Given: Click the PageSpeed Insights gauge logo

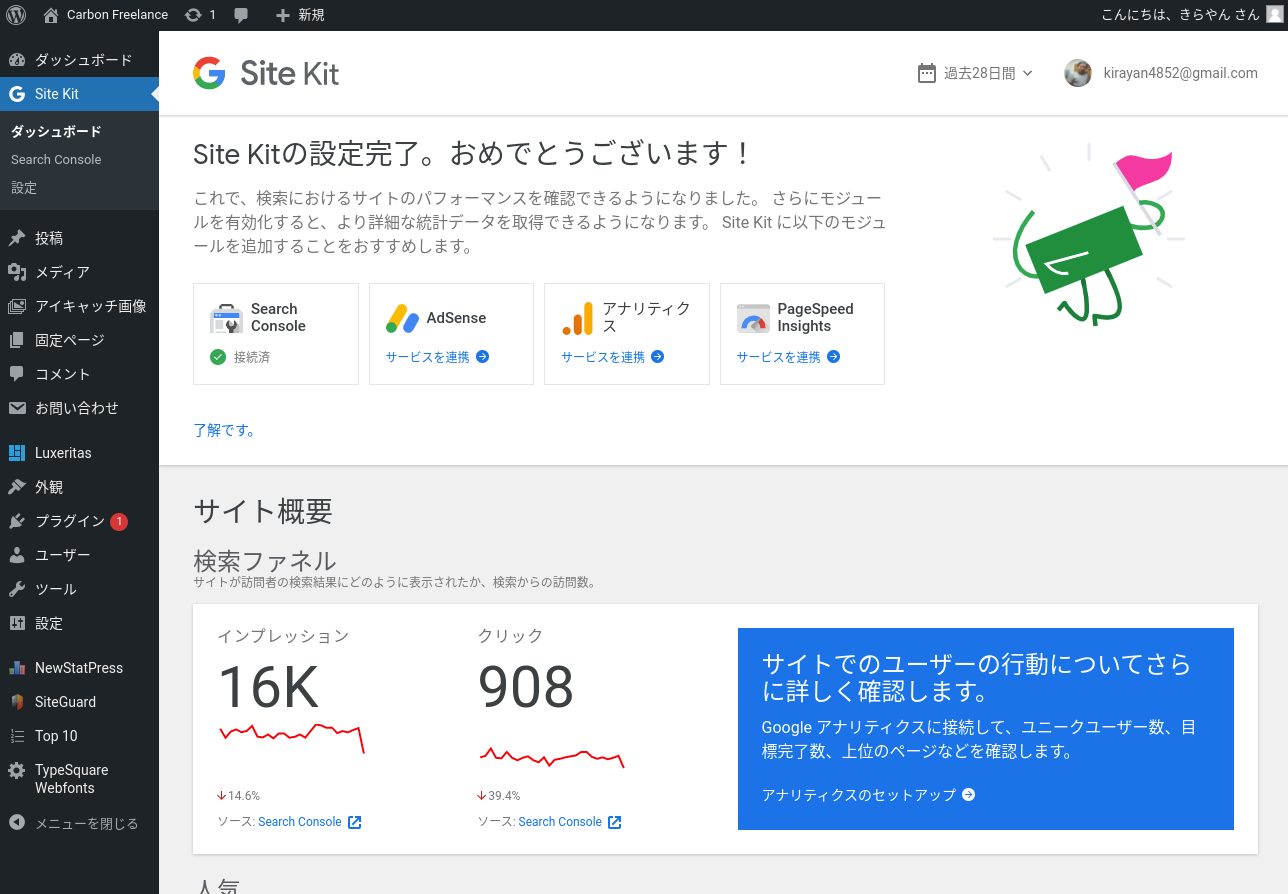Looking at the screenshot, I should (753, 318).
